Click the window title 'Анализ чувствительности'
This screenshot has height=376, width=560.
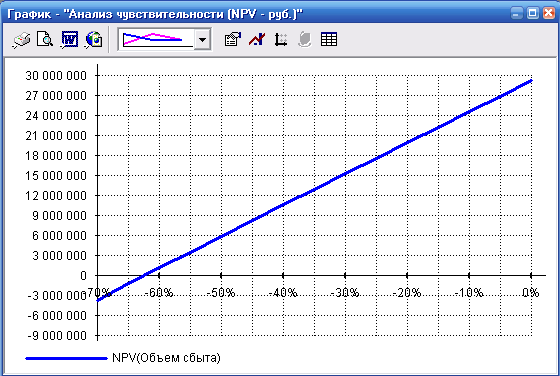(x=147, y=14)
